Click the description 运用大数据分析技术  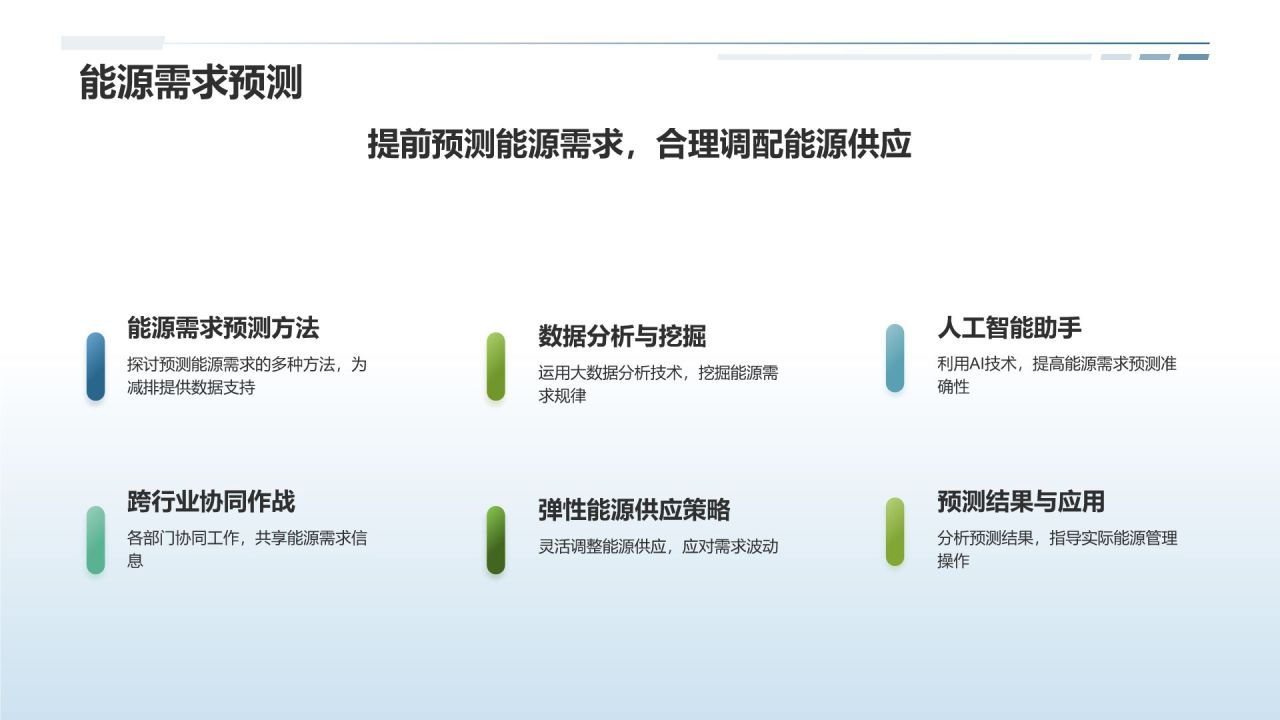coord(610,373)
